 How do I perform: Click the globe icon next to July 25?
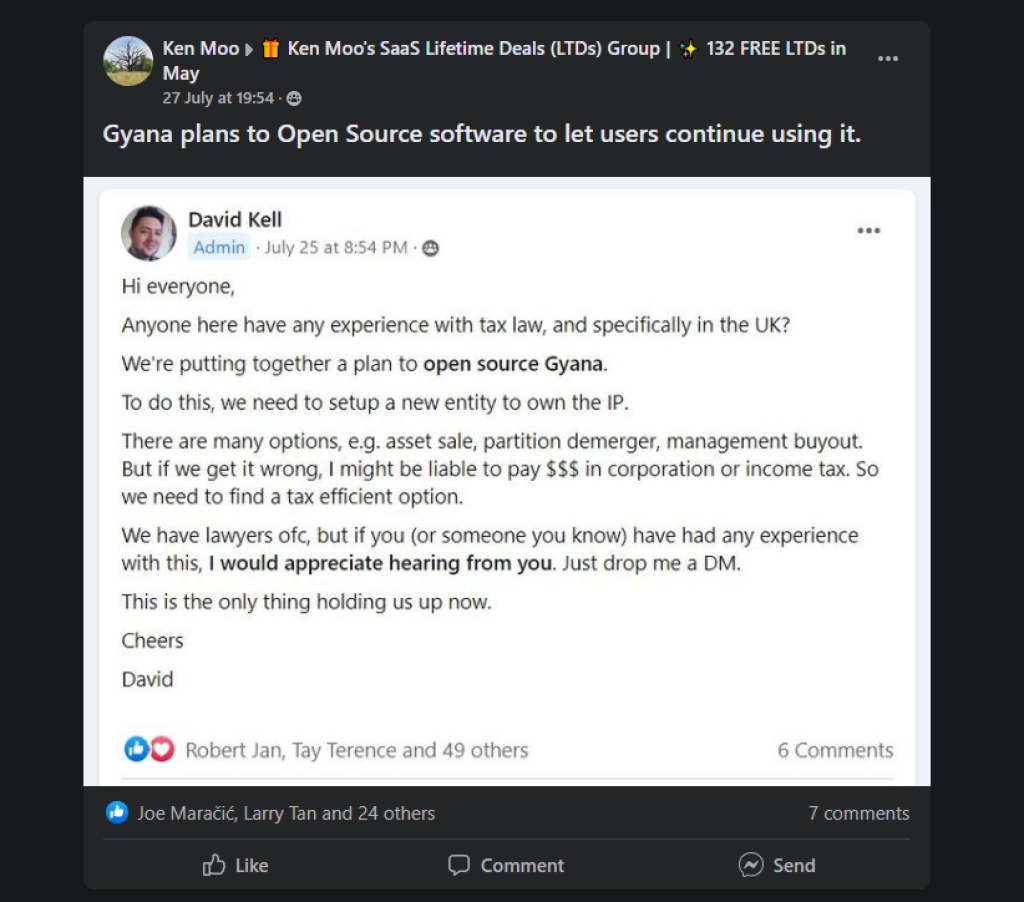430,248
